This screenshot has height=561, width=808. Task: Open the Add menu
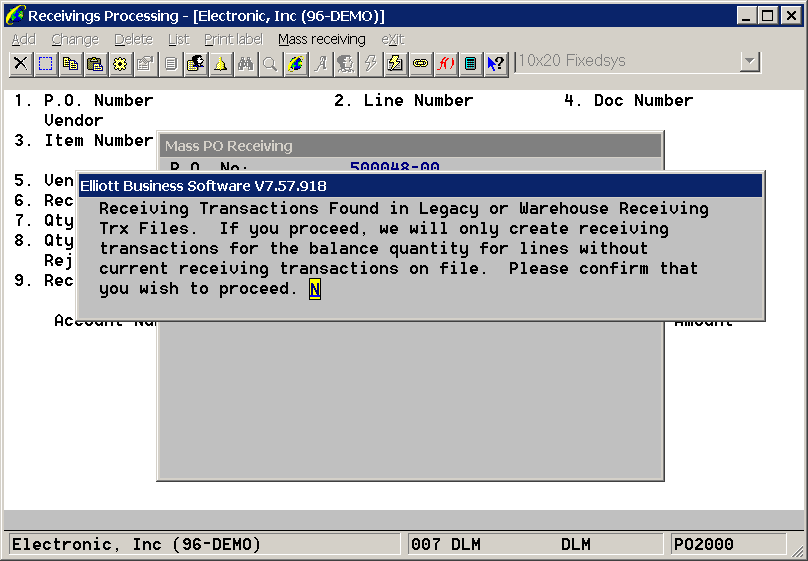point(24,39)
